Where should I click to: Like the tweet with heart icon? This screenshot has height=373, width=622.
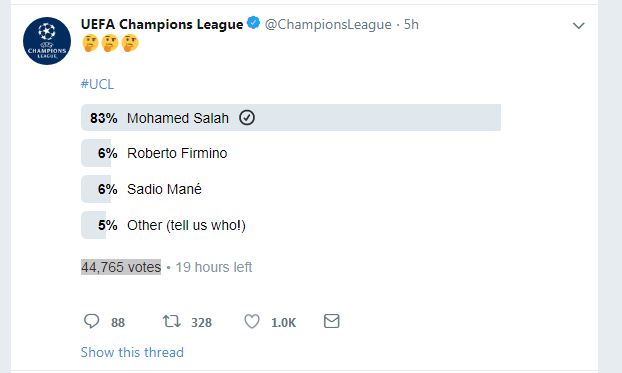coord(252,321)
